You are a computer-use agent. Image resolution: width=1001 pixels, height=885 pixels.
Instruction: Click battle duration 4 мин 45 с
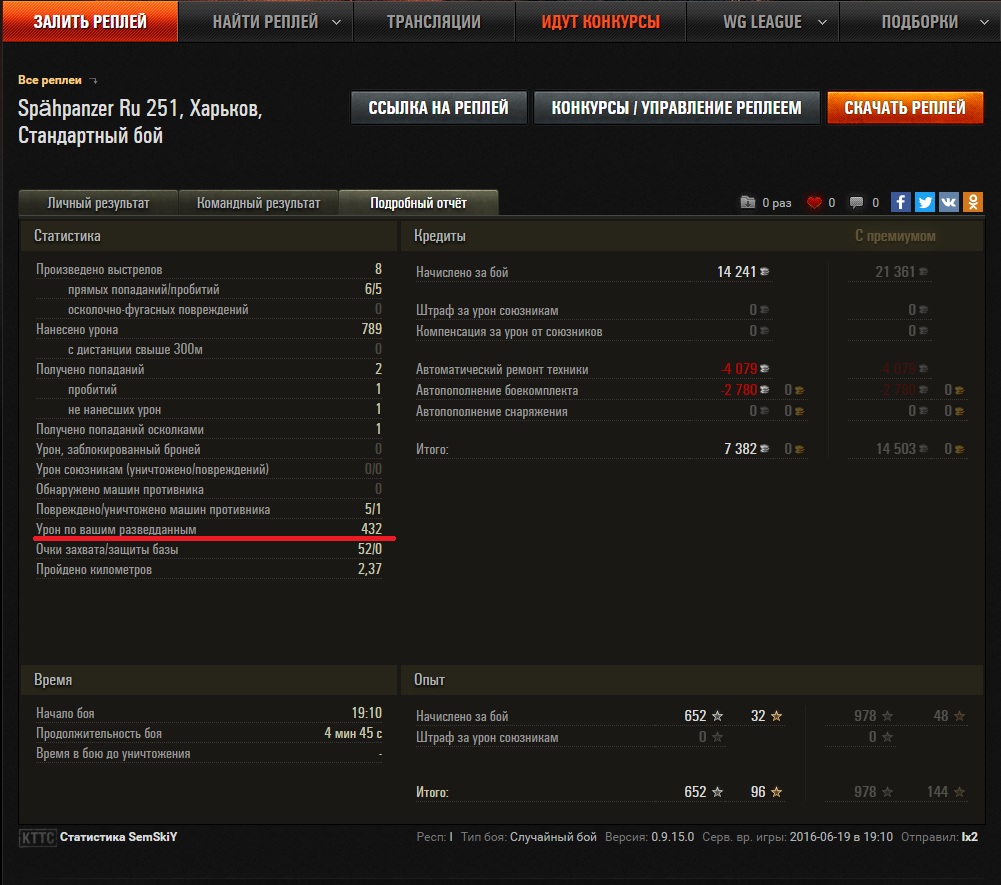pos(353,733)
